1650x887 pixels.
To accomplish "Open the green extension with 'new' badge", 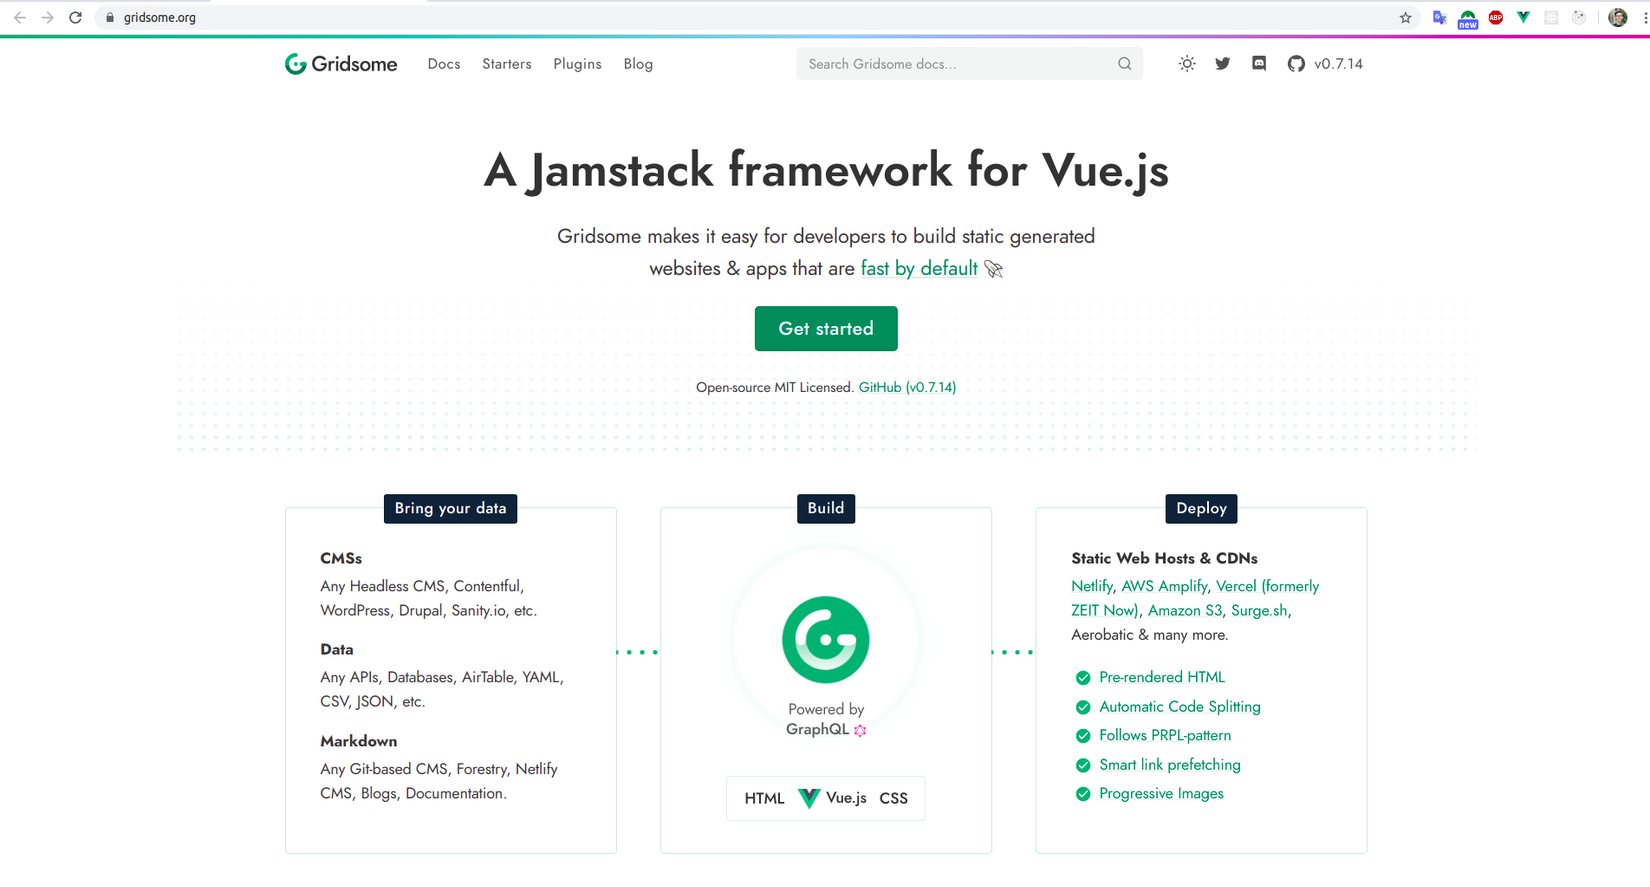I will point(1467,19).
